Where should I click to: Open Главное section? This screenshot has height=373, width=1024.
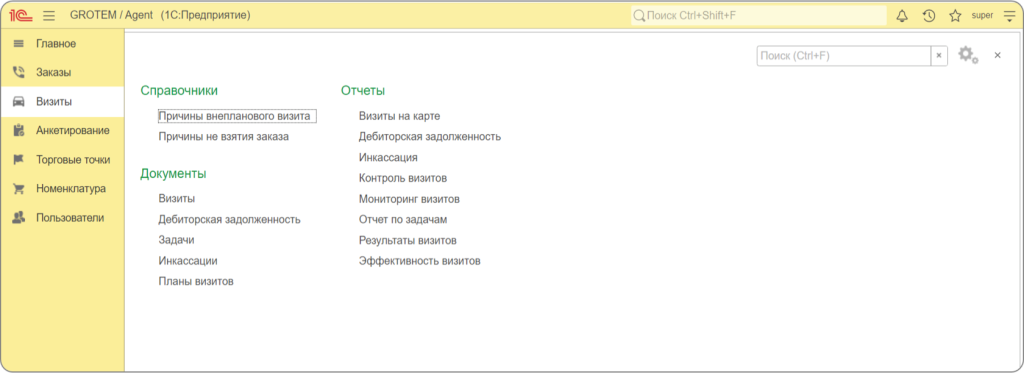(x=62, y=44)
